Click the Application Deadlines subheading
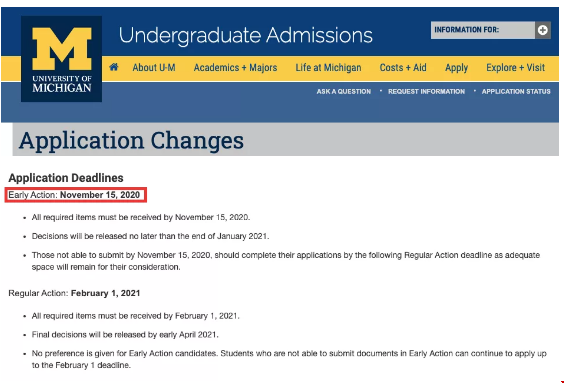The width and height of the screenshot is (564, 383). click(66, 178)
